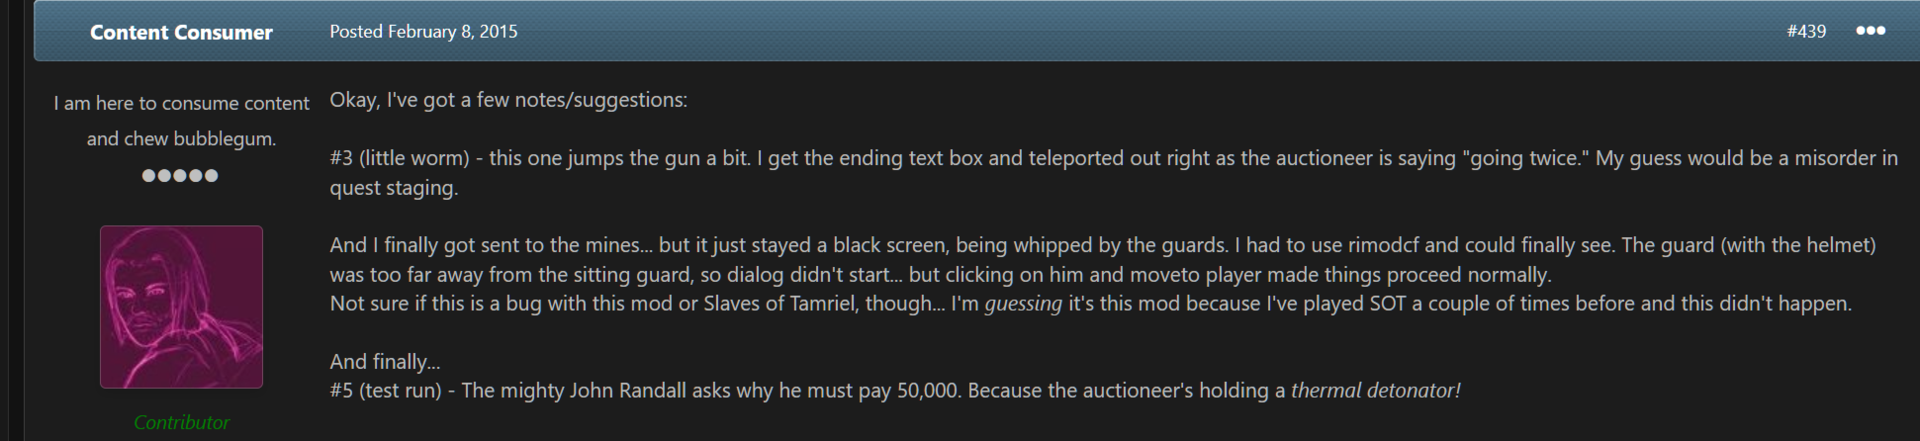
Task: Open the post options ellipsis menu
Action: [1870, 31]
